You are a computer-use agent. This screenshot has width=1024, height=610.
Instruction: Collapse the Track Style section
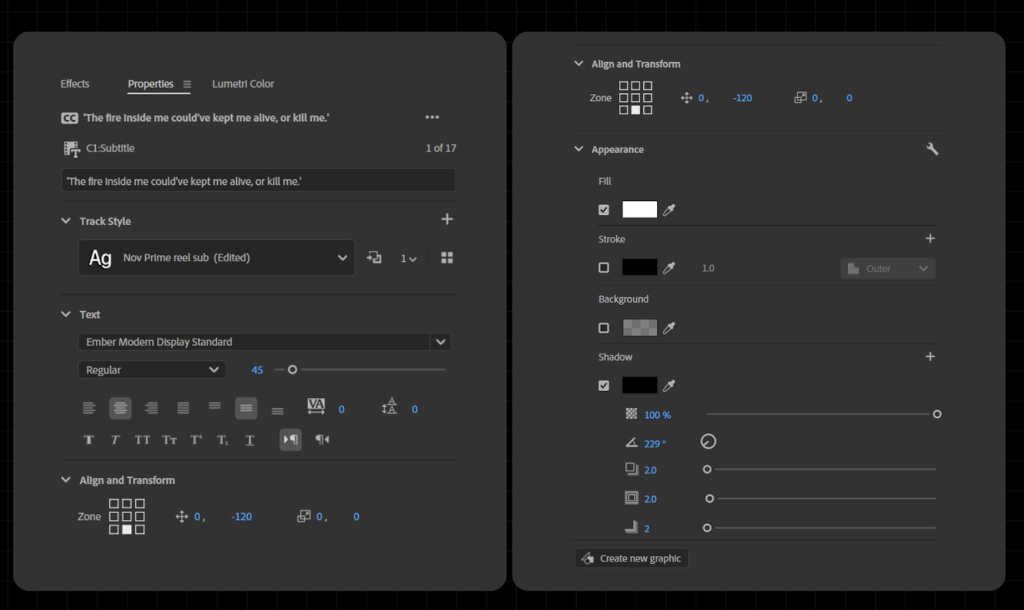point(65,221)
